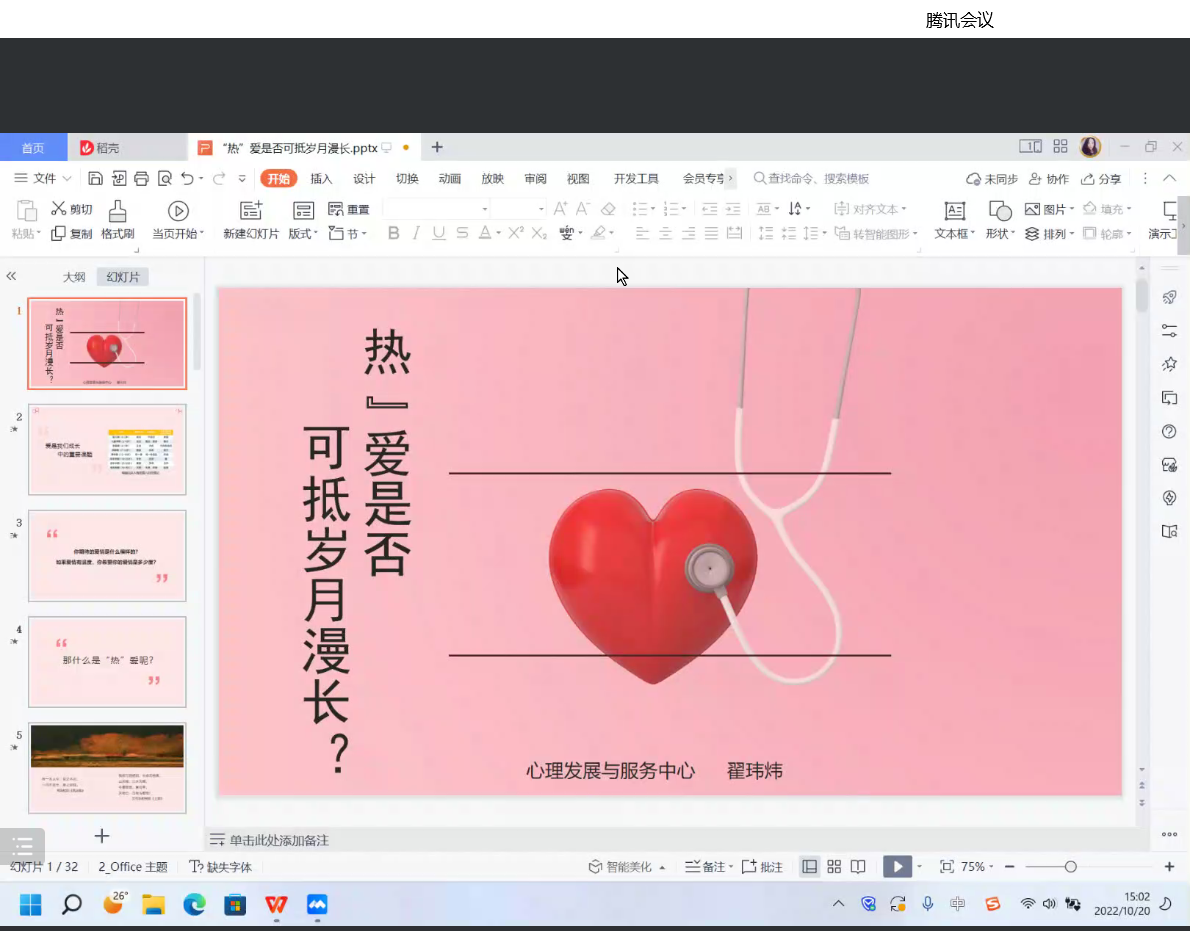Open the 75% zoom level dropdown
Screen dimensions: 1190x931
[x=978, y=867]
